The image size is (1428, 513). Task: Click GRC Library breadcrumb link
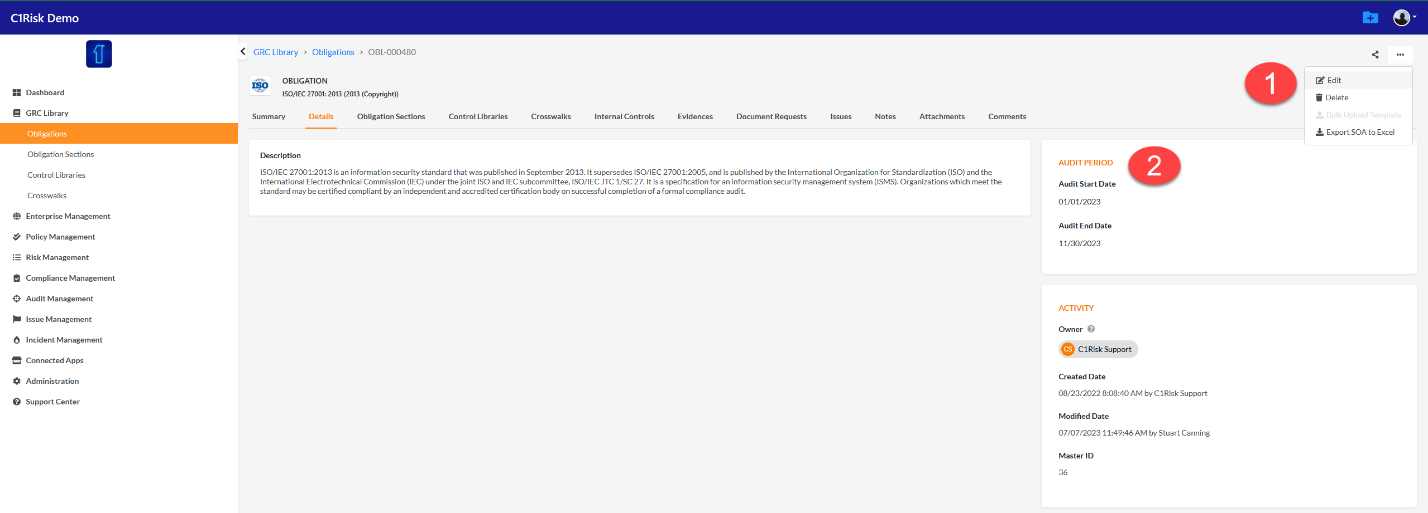click(x=276, y=52)
